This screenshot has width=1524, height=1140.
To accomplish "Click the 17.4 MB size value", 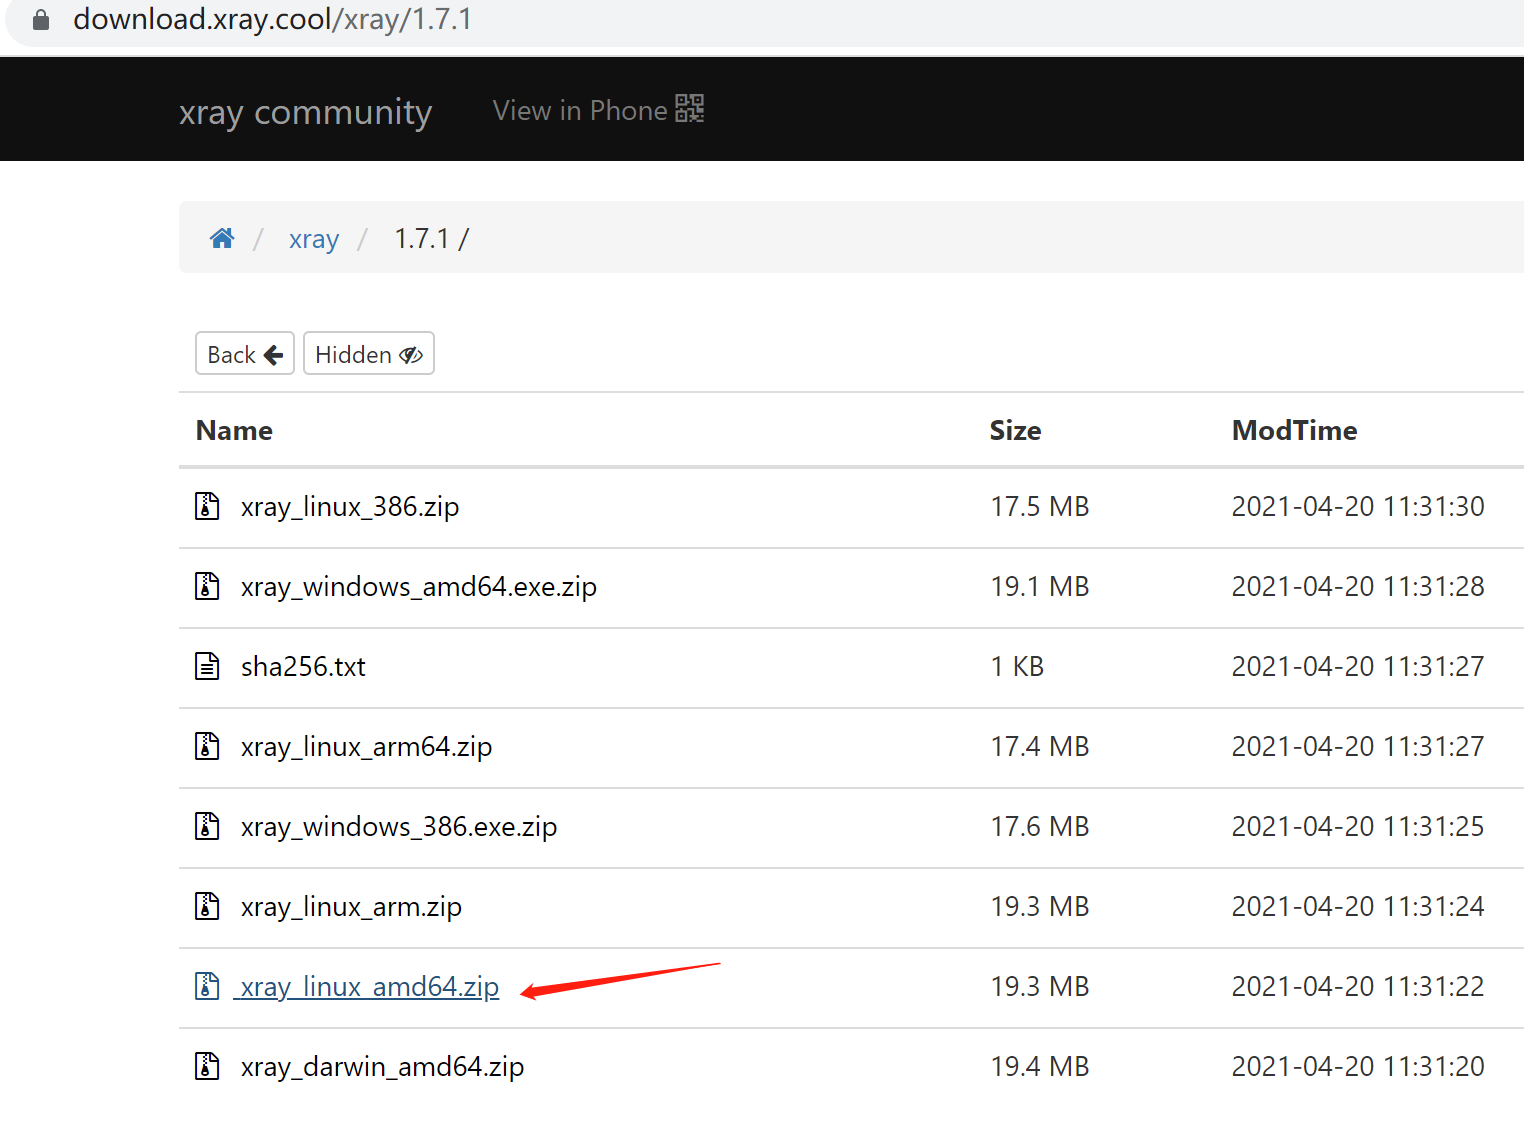I will pos(1040,746).
